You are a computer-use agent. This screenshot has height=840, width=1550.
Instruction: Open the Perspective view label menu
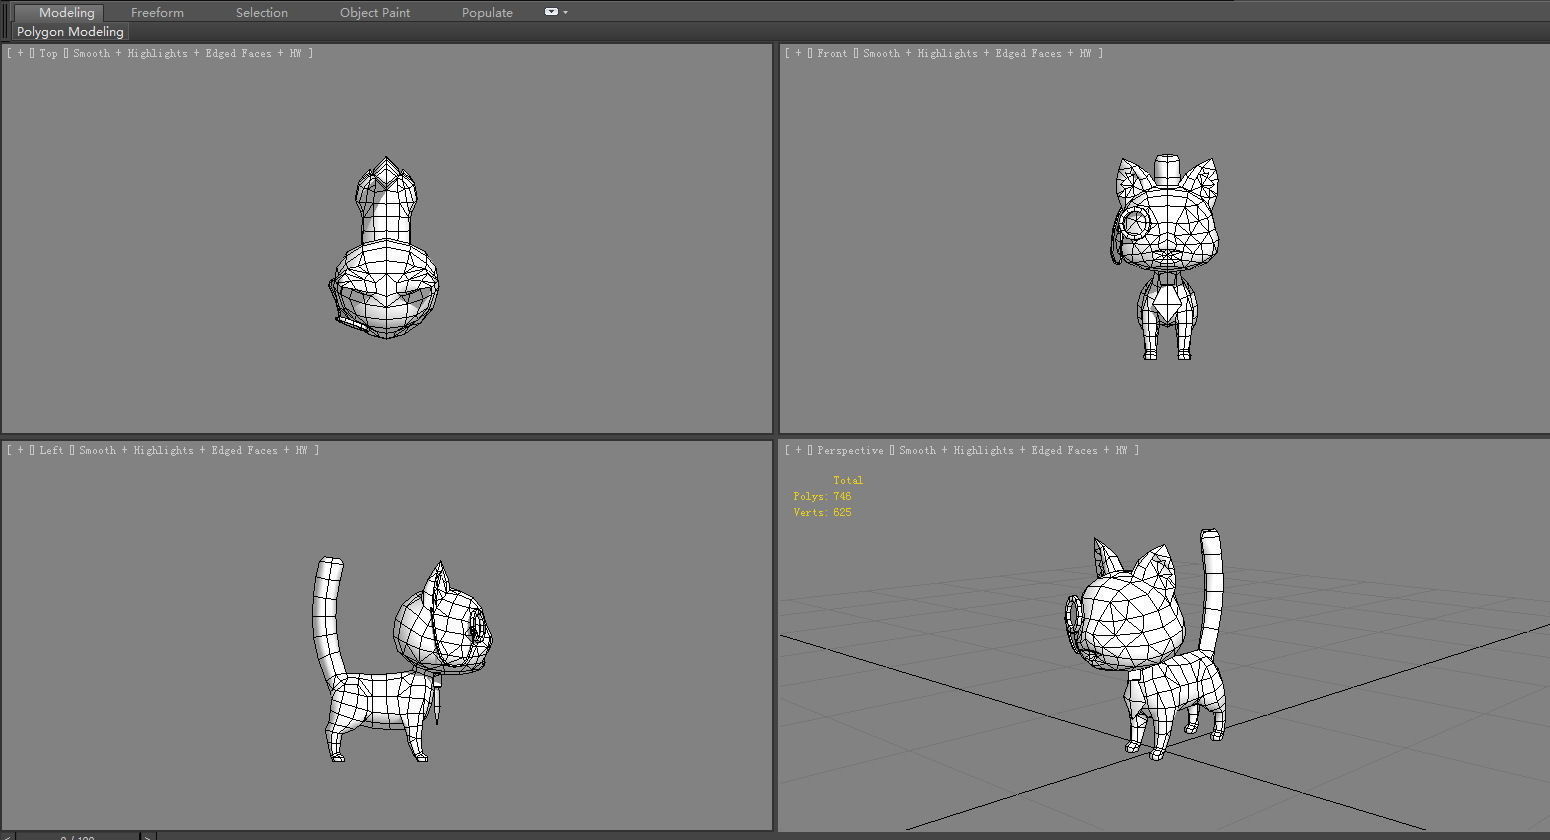[850, 450]
